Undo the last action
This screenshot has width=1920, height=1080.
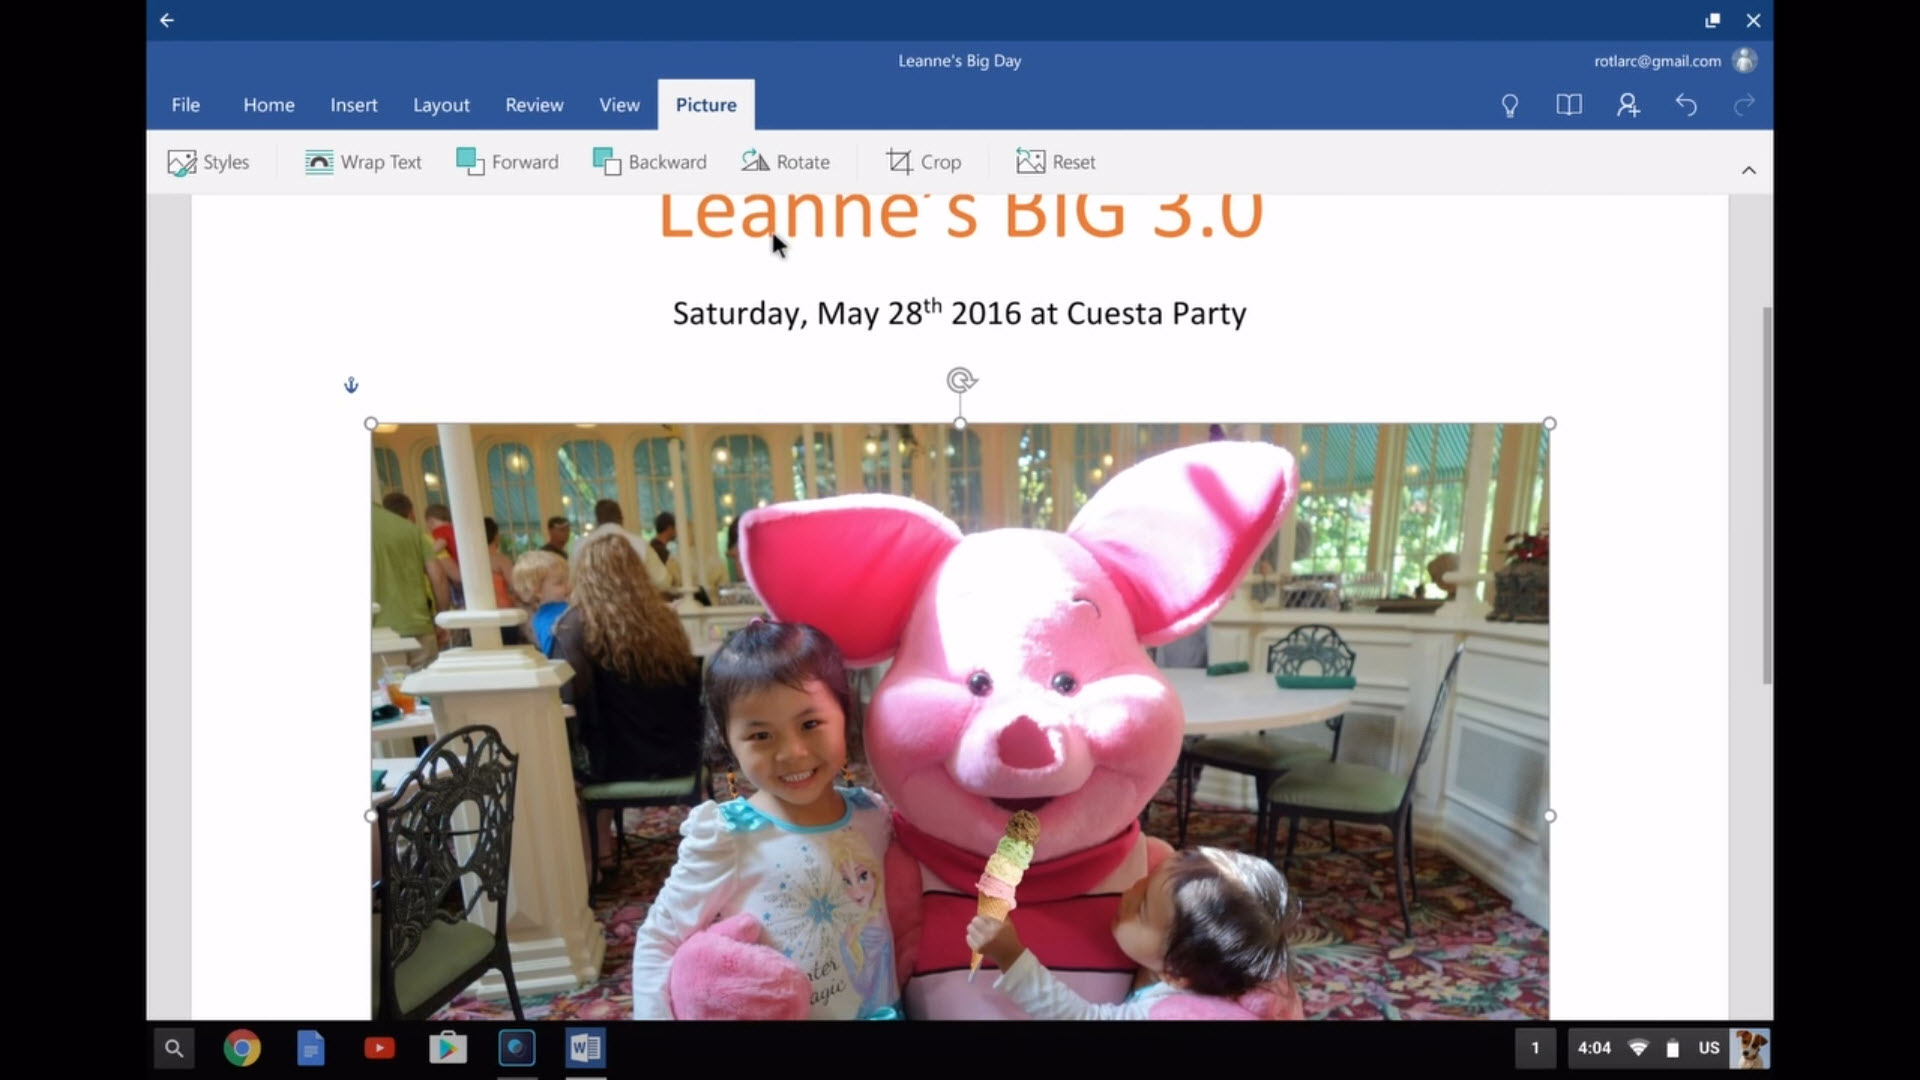click(1686, 105)
